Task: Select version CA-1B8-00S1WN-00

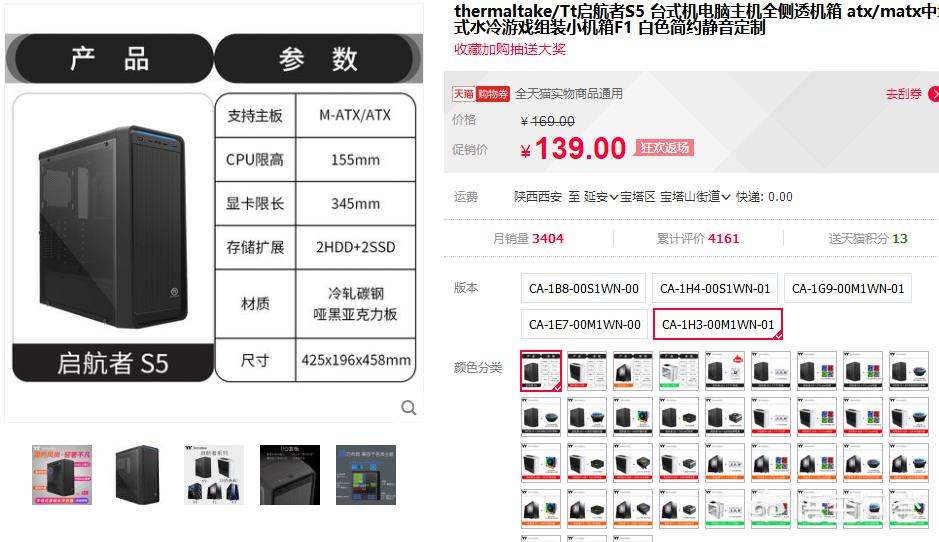Action: 584,289
